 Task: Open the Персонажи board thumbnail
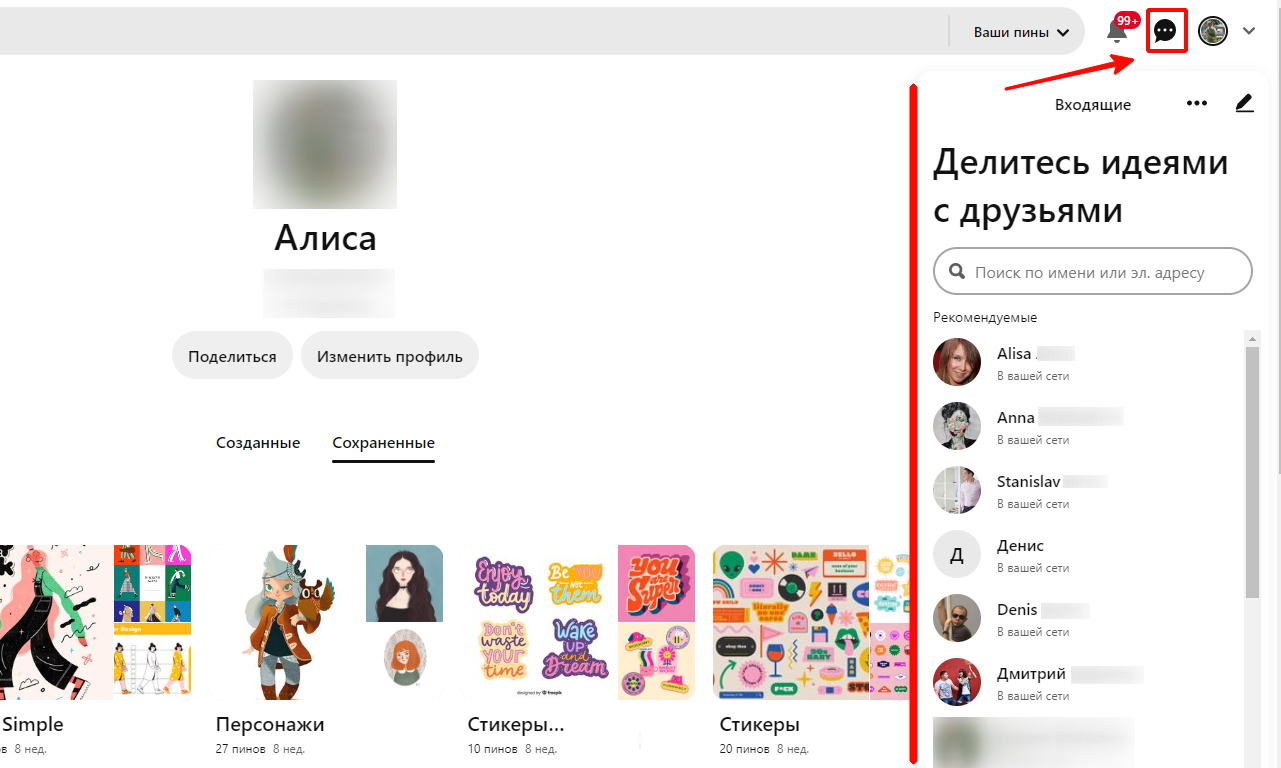pos(329,622)
